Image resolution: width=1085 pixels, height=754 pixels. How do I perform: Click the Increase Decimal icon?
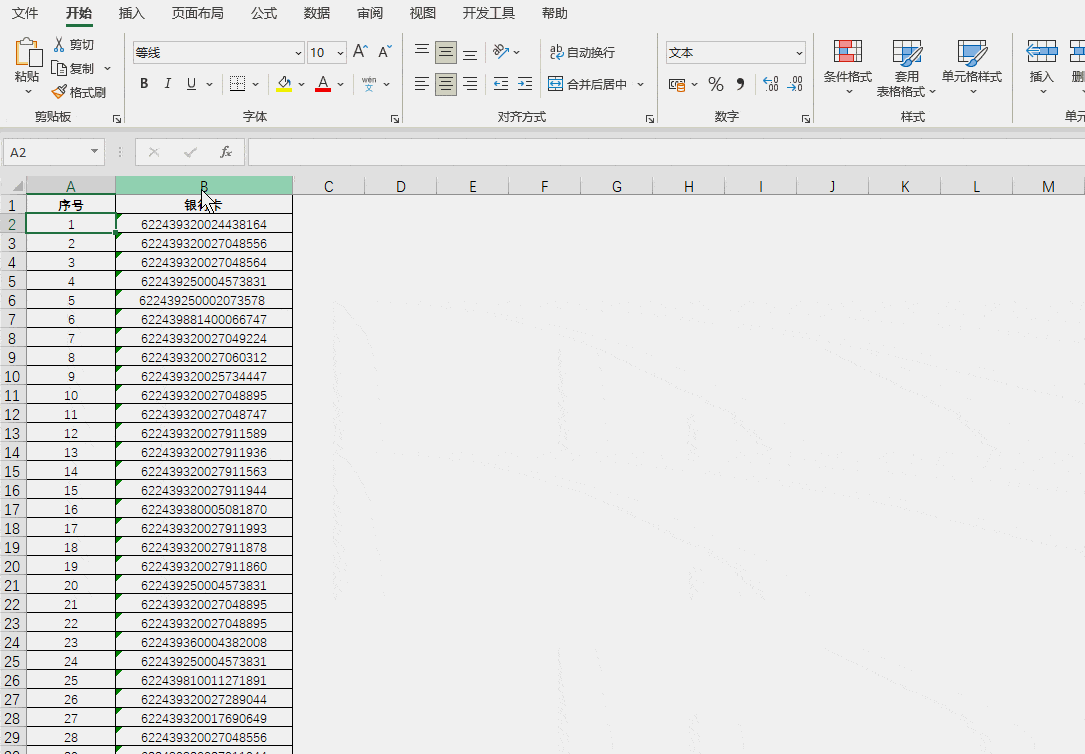point(770,84)
